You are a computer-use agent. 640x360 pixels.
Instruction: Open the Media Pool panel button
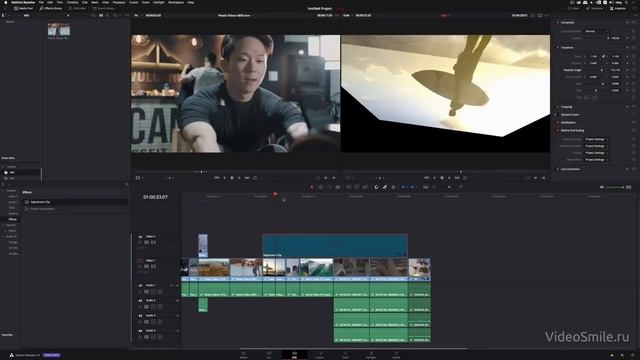(24, 8)
